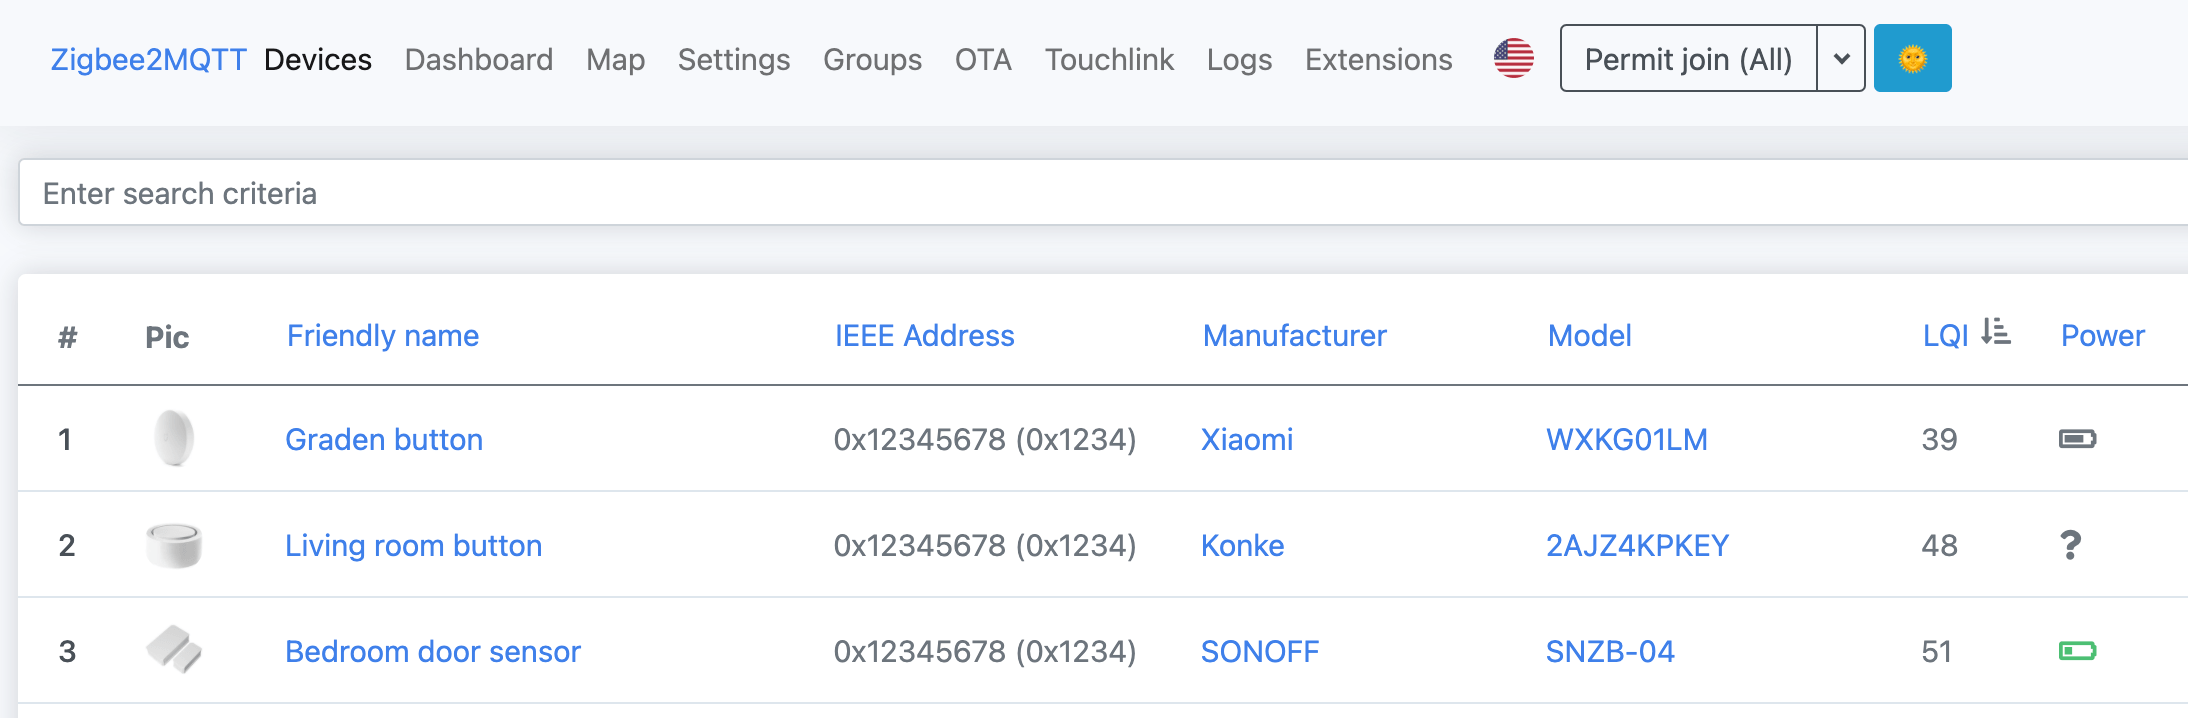Click the unknown power question mark icon
Viewport: 2188px width, 718px height.
pyautogui.click(x=2070, y=545)
